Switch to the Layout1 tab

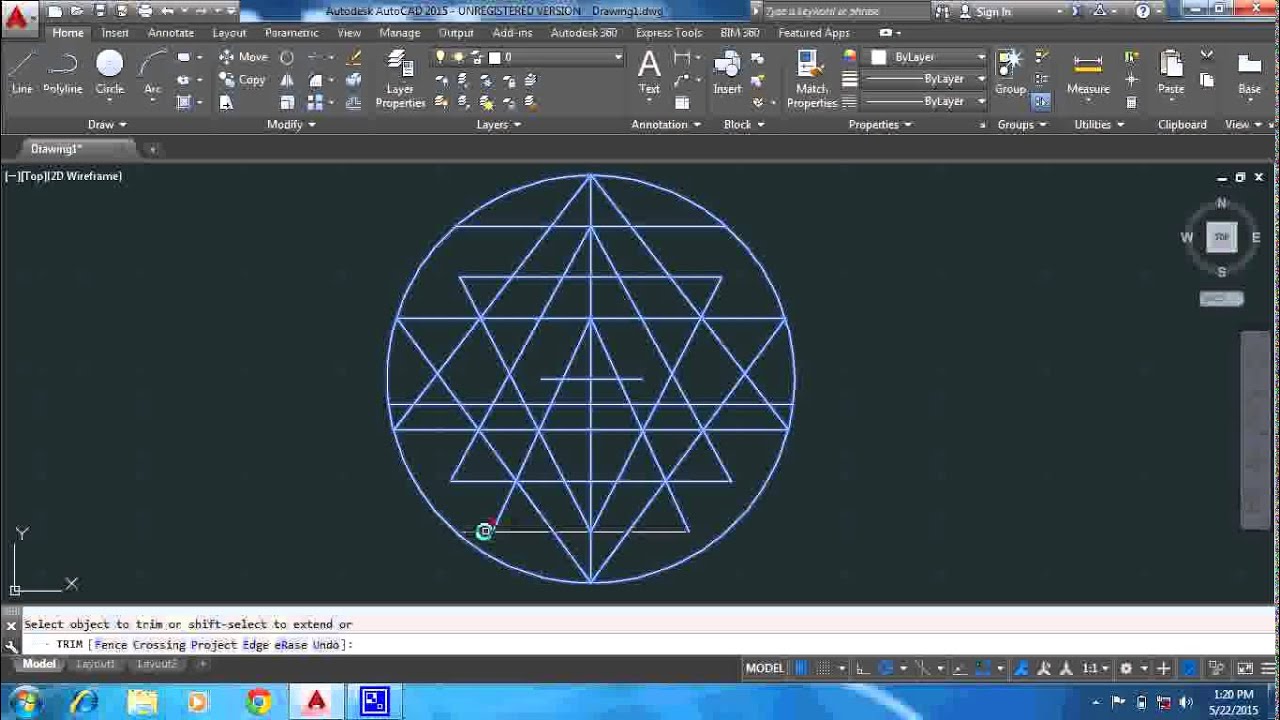pos(96,664)
